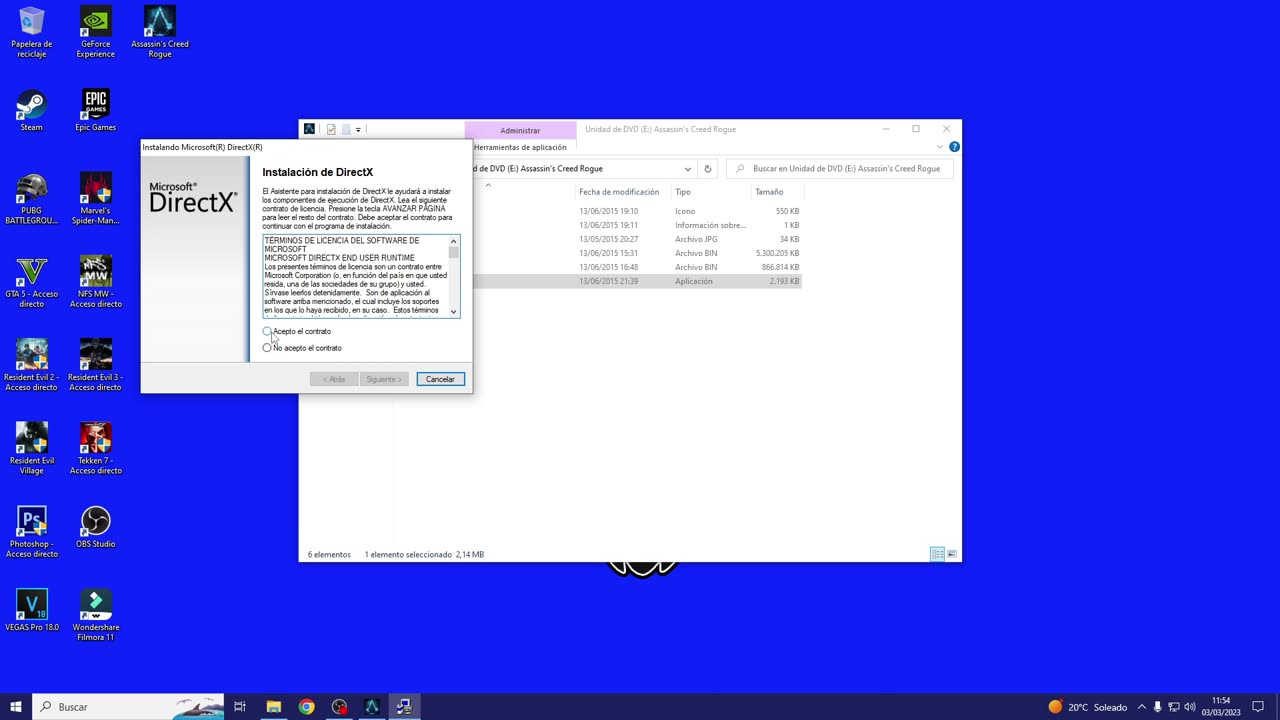Screen dimensions: 1280x720
Task: Open the volume control in system tray
Action: tap(1190, 707)
